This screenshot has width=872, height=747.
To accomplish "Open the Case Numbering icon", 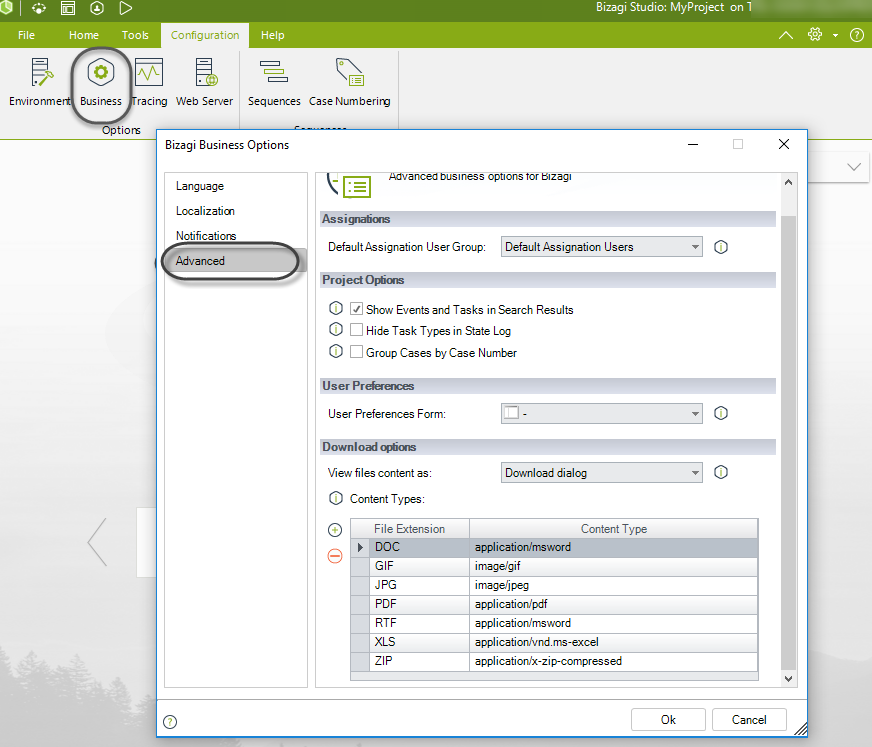I will (x=350, y=82).
